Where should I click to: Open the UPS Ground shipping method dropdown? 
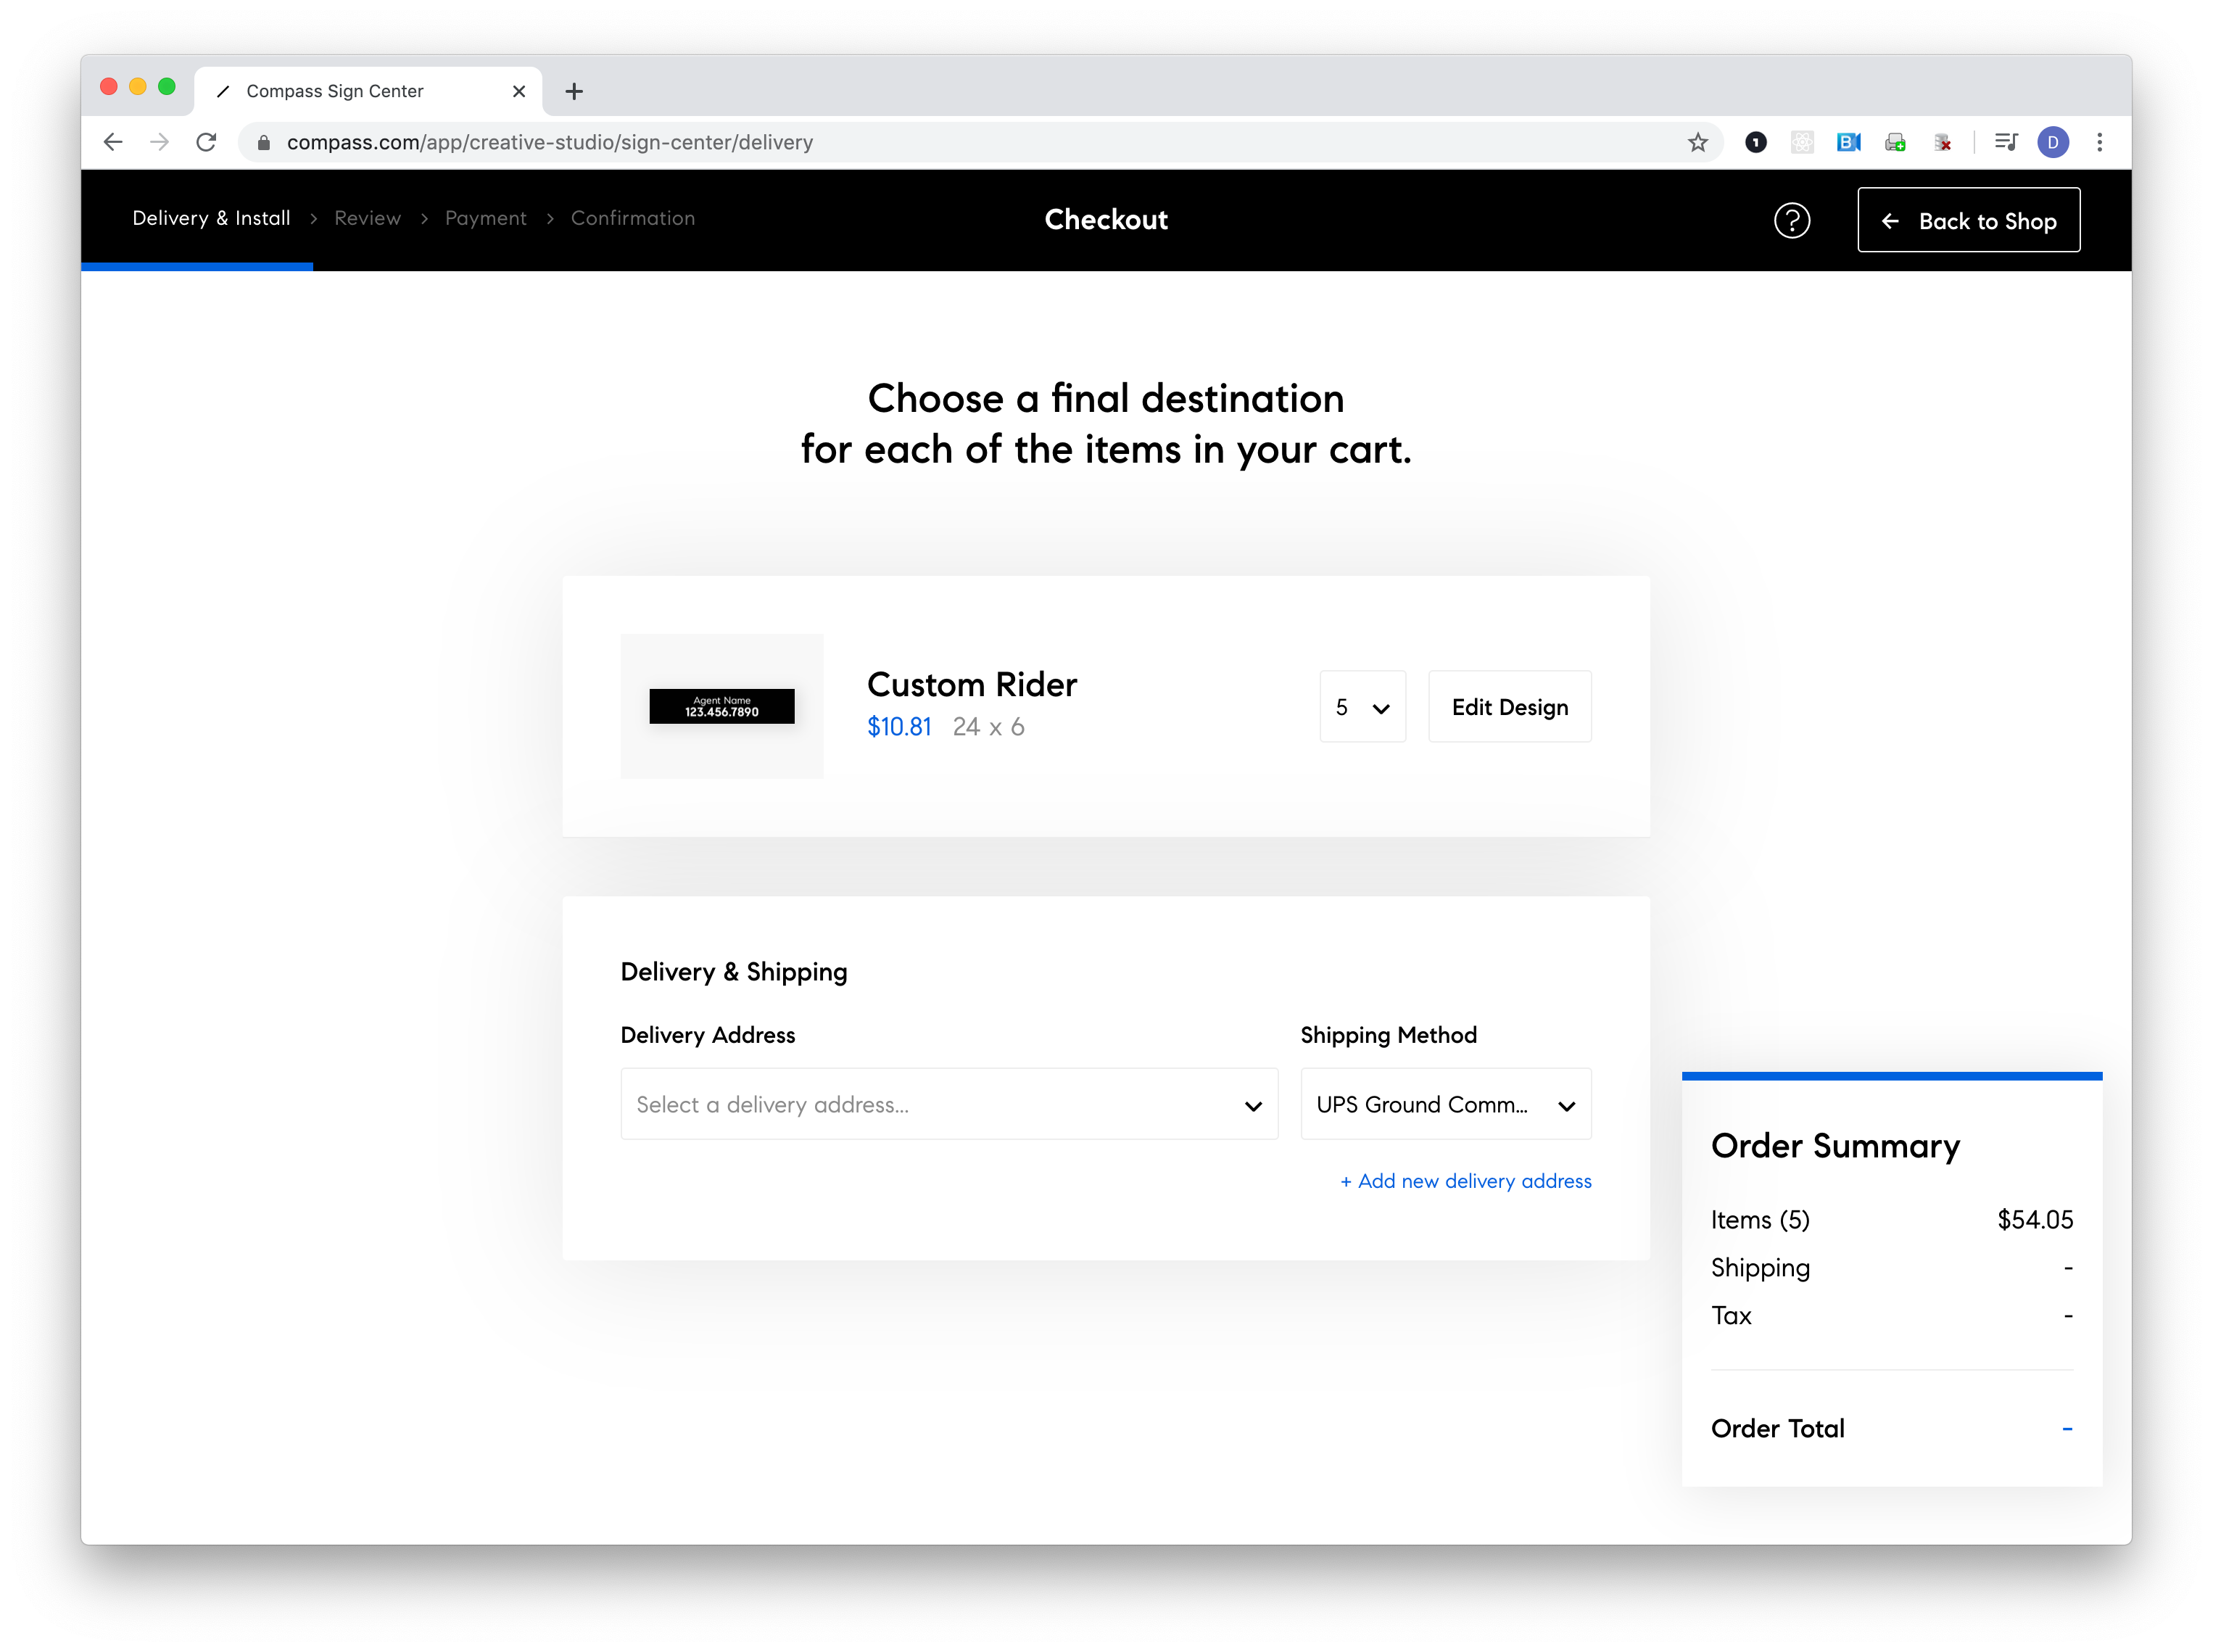tap(1445, 1104)
